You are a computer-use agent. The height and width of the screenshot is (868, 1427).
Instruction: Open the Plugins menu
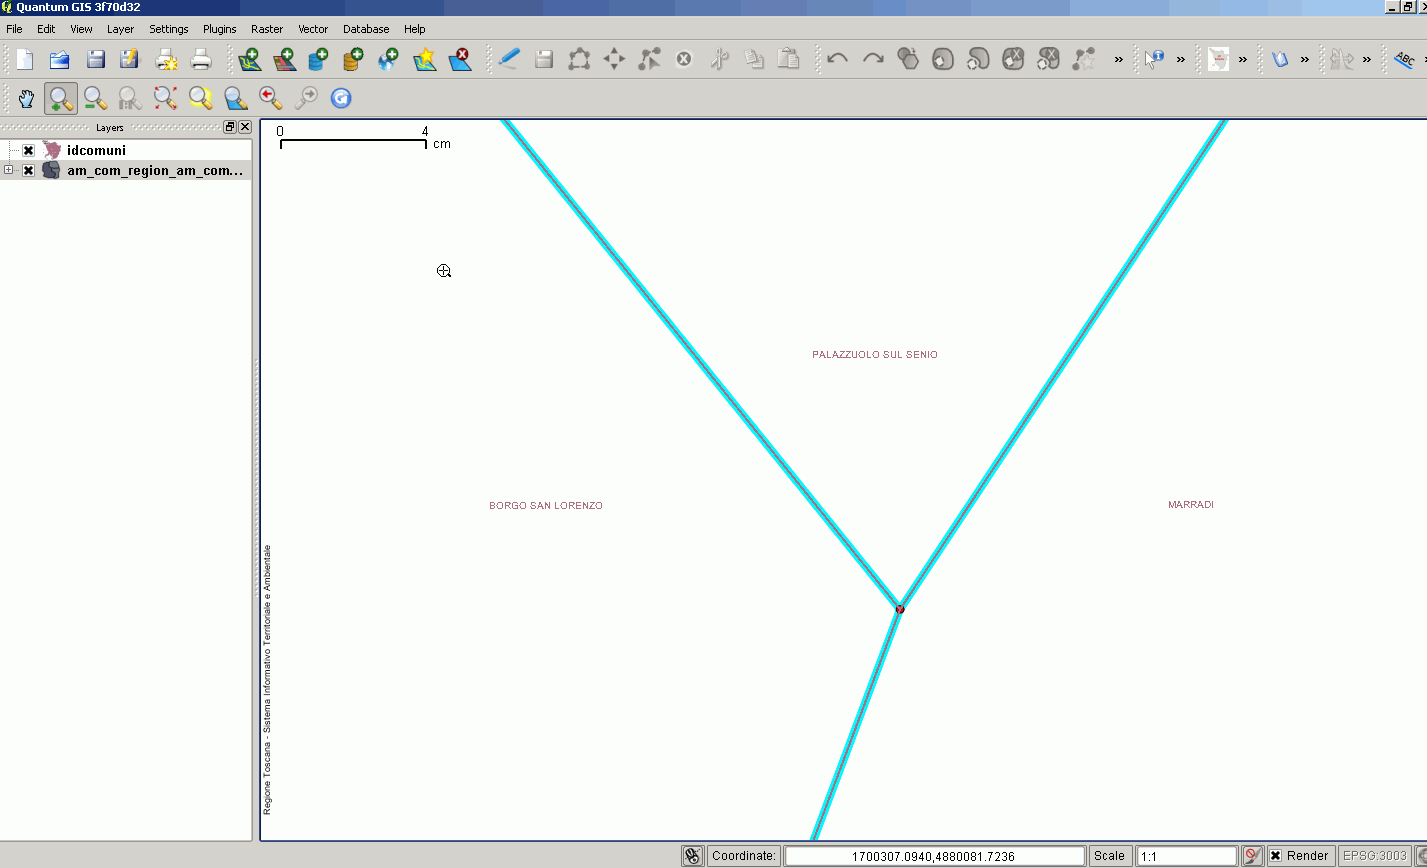pos(219,29)
